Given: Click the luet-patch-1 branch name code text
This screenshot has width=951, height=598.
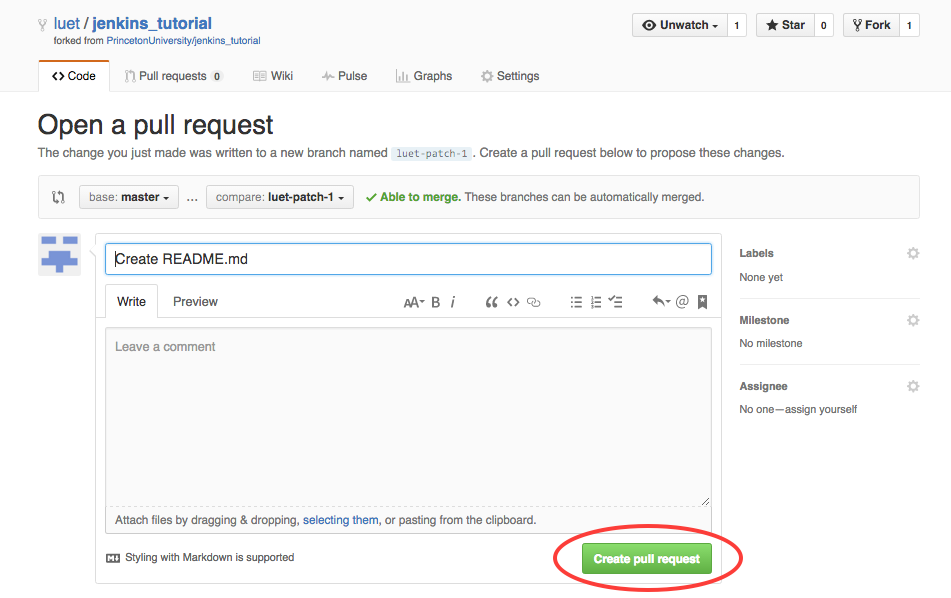Looking at the screenshot, I should point(431,153).
